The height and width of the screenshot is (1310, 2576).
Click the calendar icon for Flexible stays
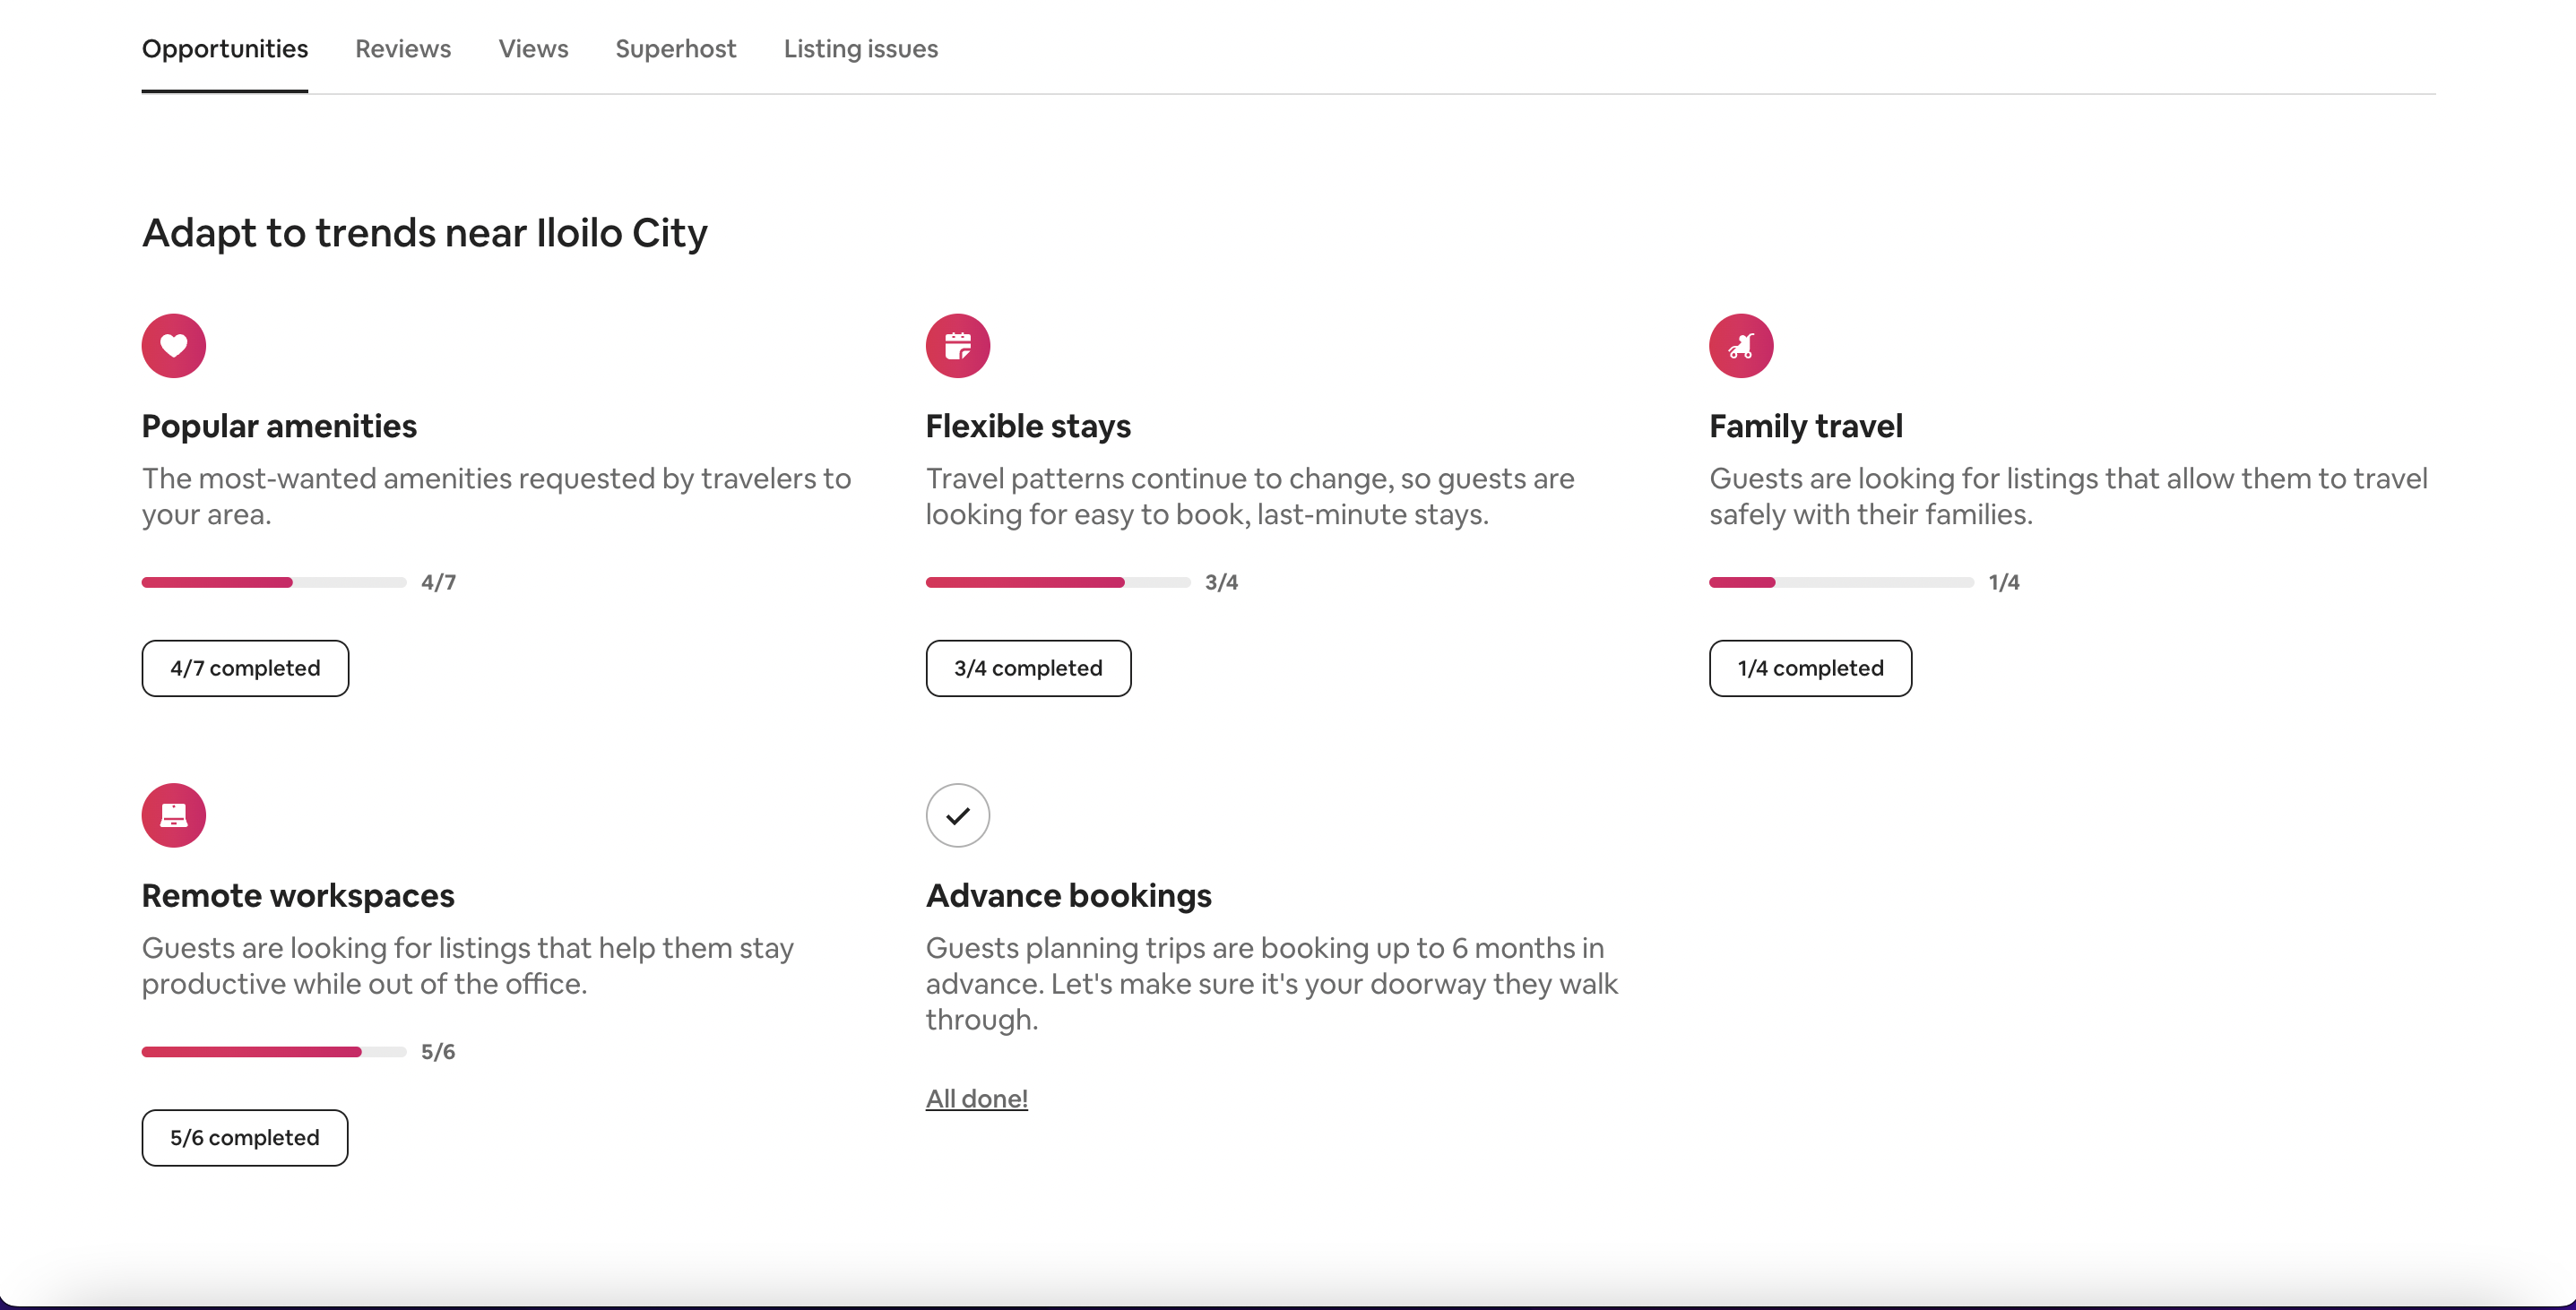pyautogui.click(x=957, y=346)
